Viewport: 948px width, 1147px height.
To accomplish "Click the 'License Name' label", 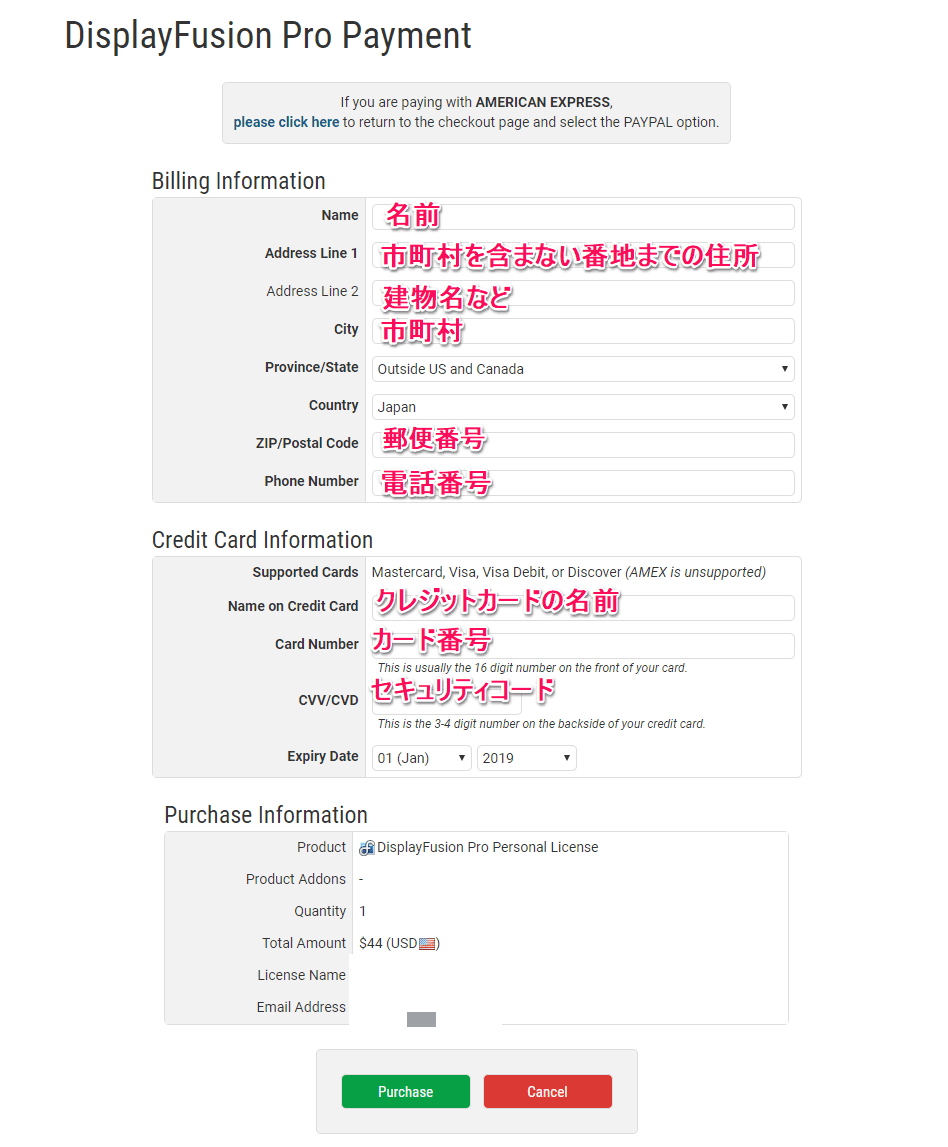I will coord(301,975).
